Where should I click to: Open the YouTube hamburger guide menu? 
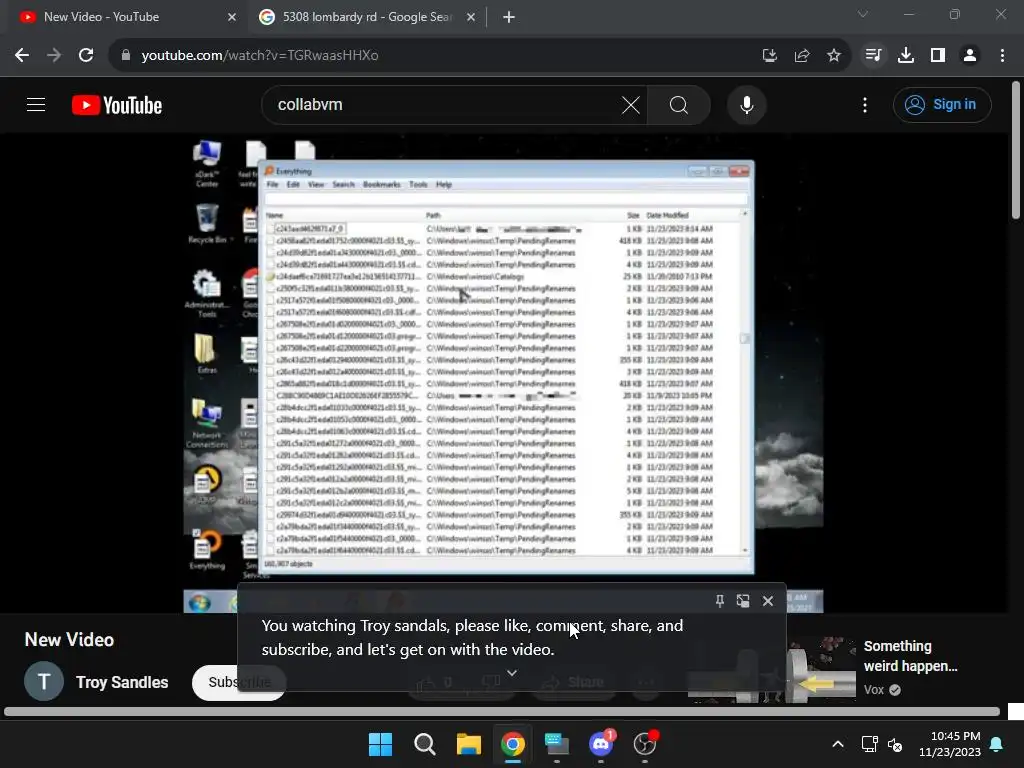pyautogui.click(x=36, y=104)
